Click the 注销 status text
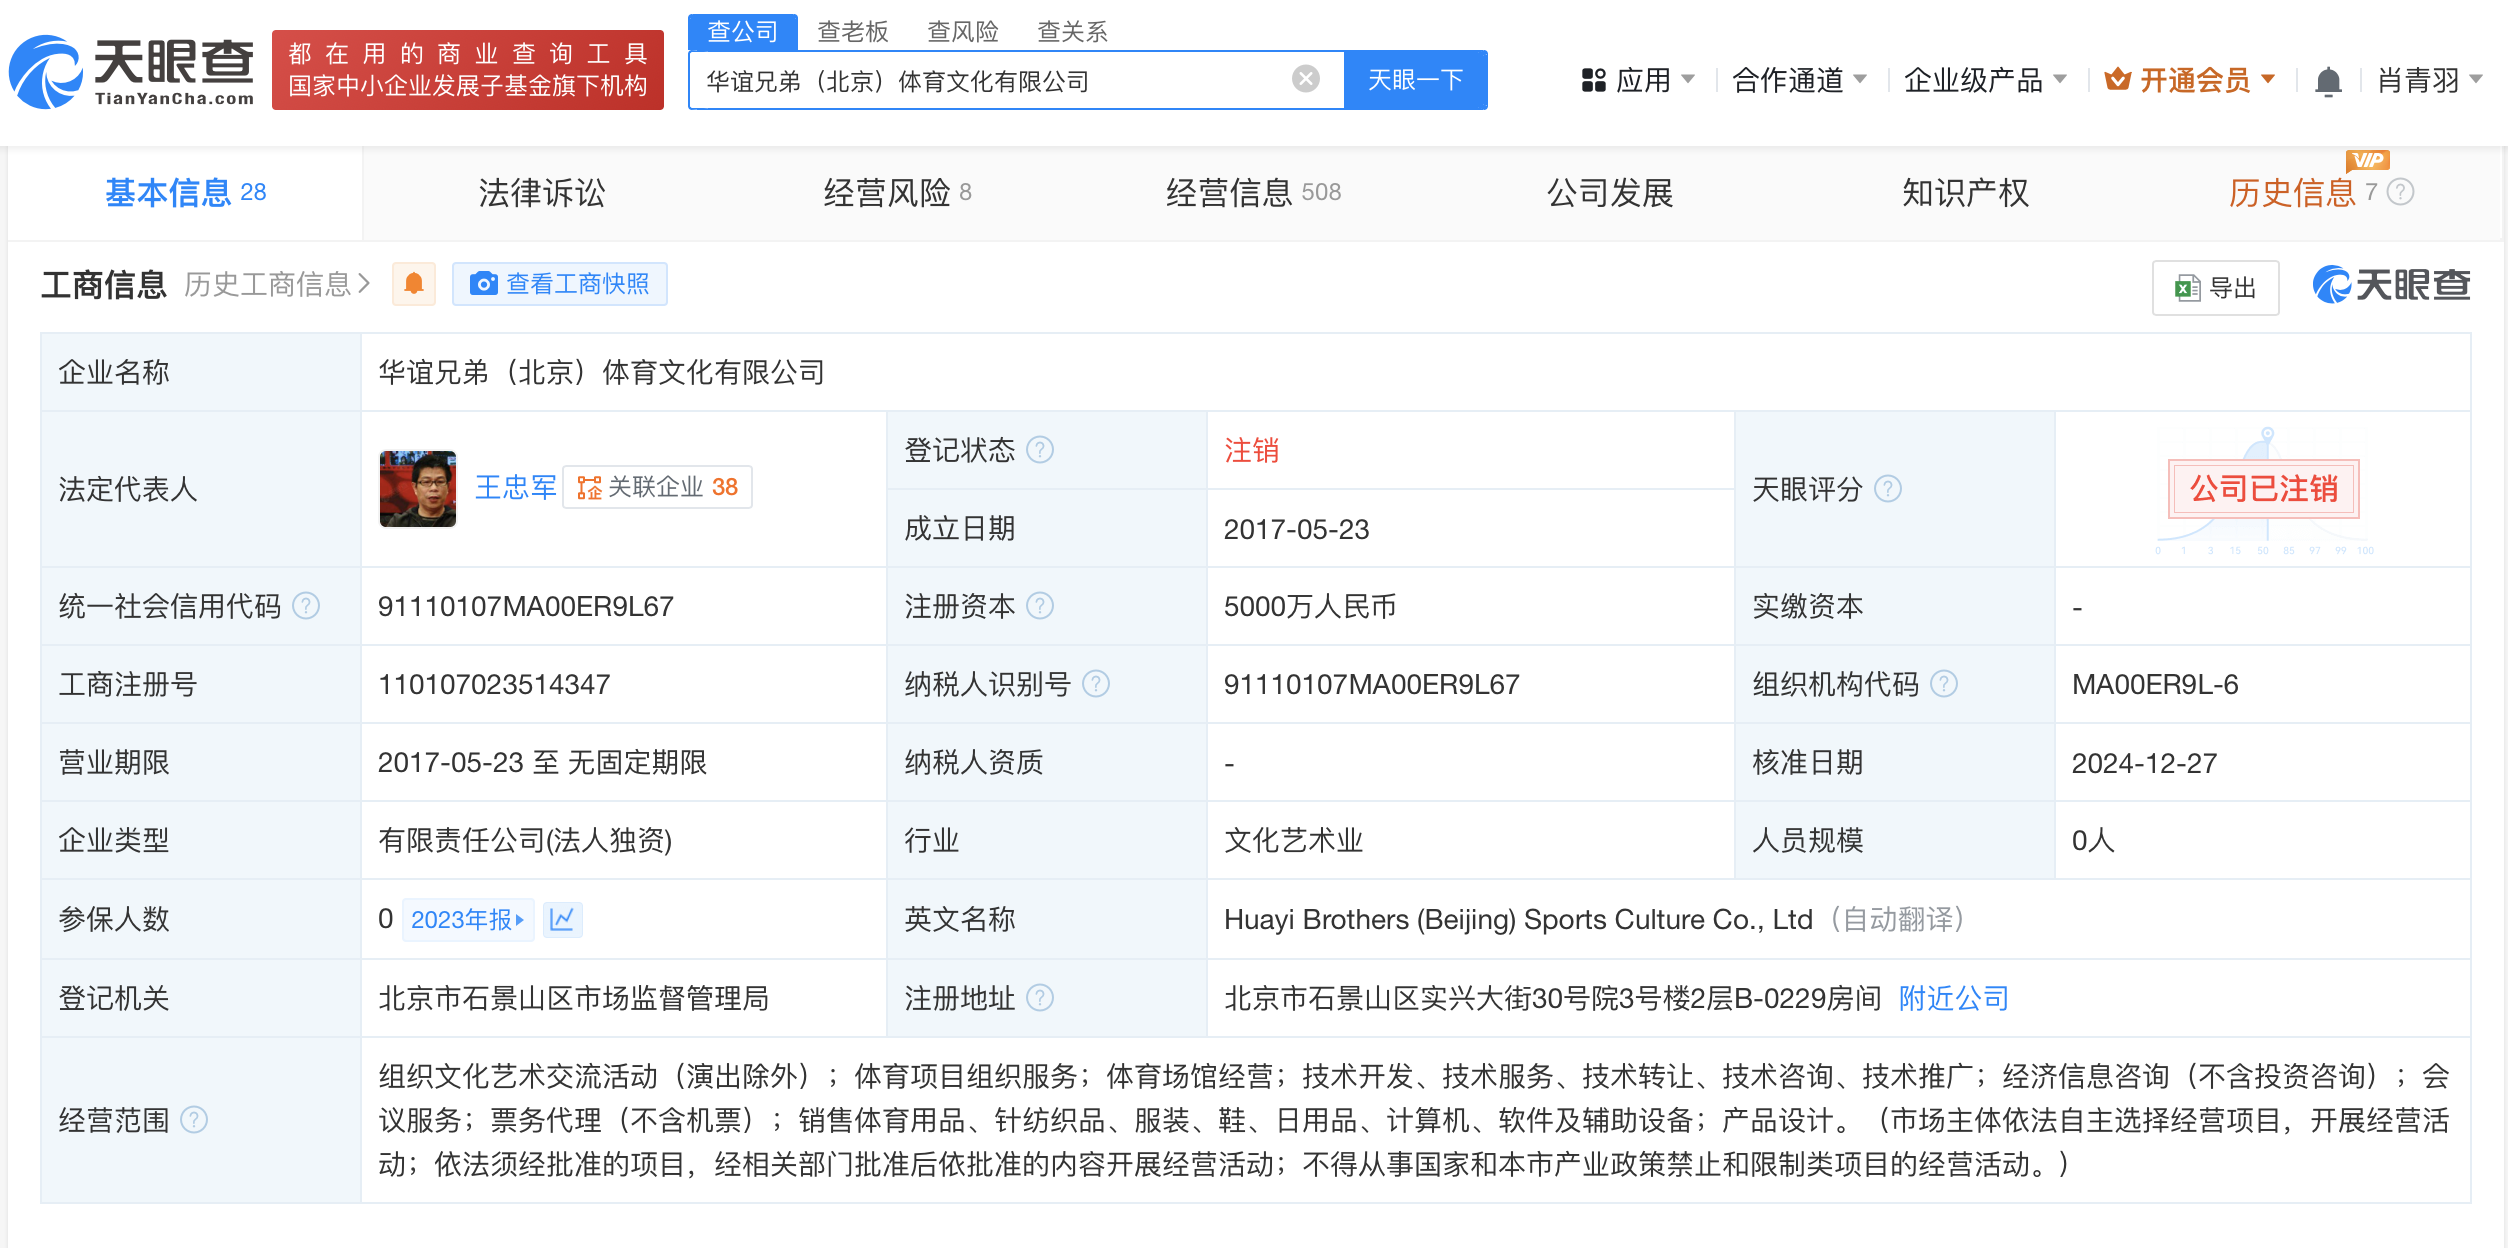Viewport: 2508px width, 1248px height. click(1251, 450)
